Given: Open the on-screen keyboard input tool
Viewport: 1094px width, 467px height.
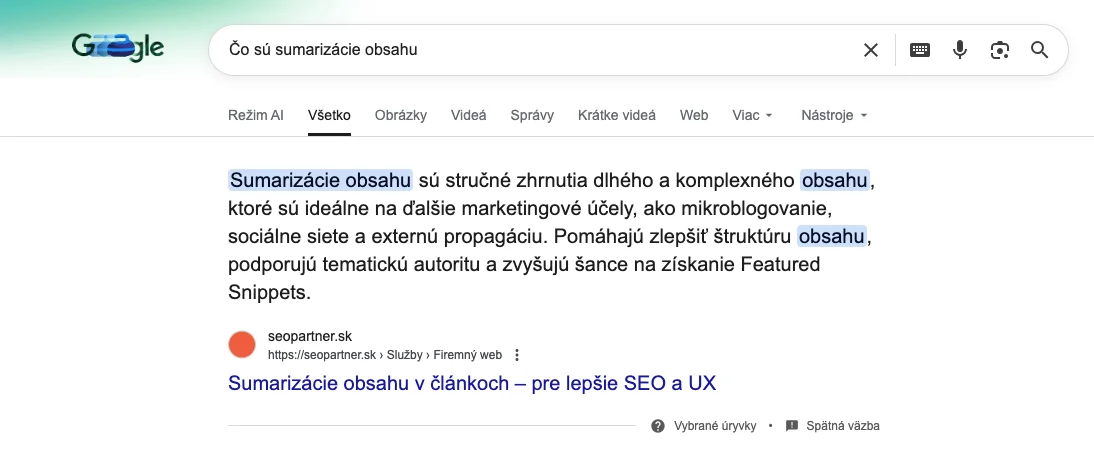Looking at the screenshot, I should click(x=920, y=50).
